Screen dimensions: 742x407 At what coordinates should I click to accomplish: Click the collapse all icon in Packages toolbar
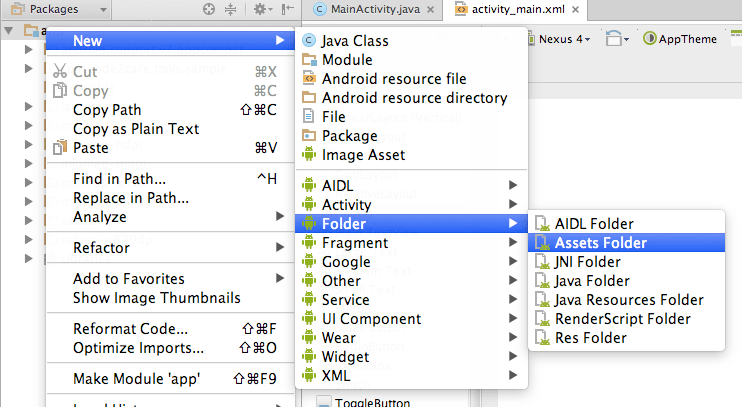230,9
